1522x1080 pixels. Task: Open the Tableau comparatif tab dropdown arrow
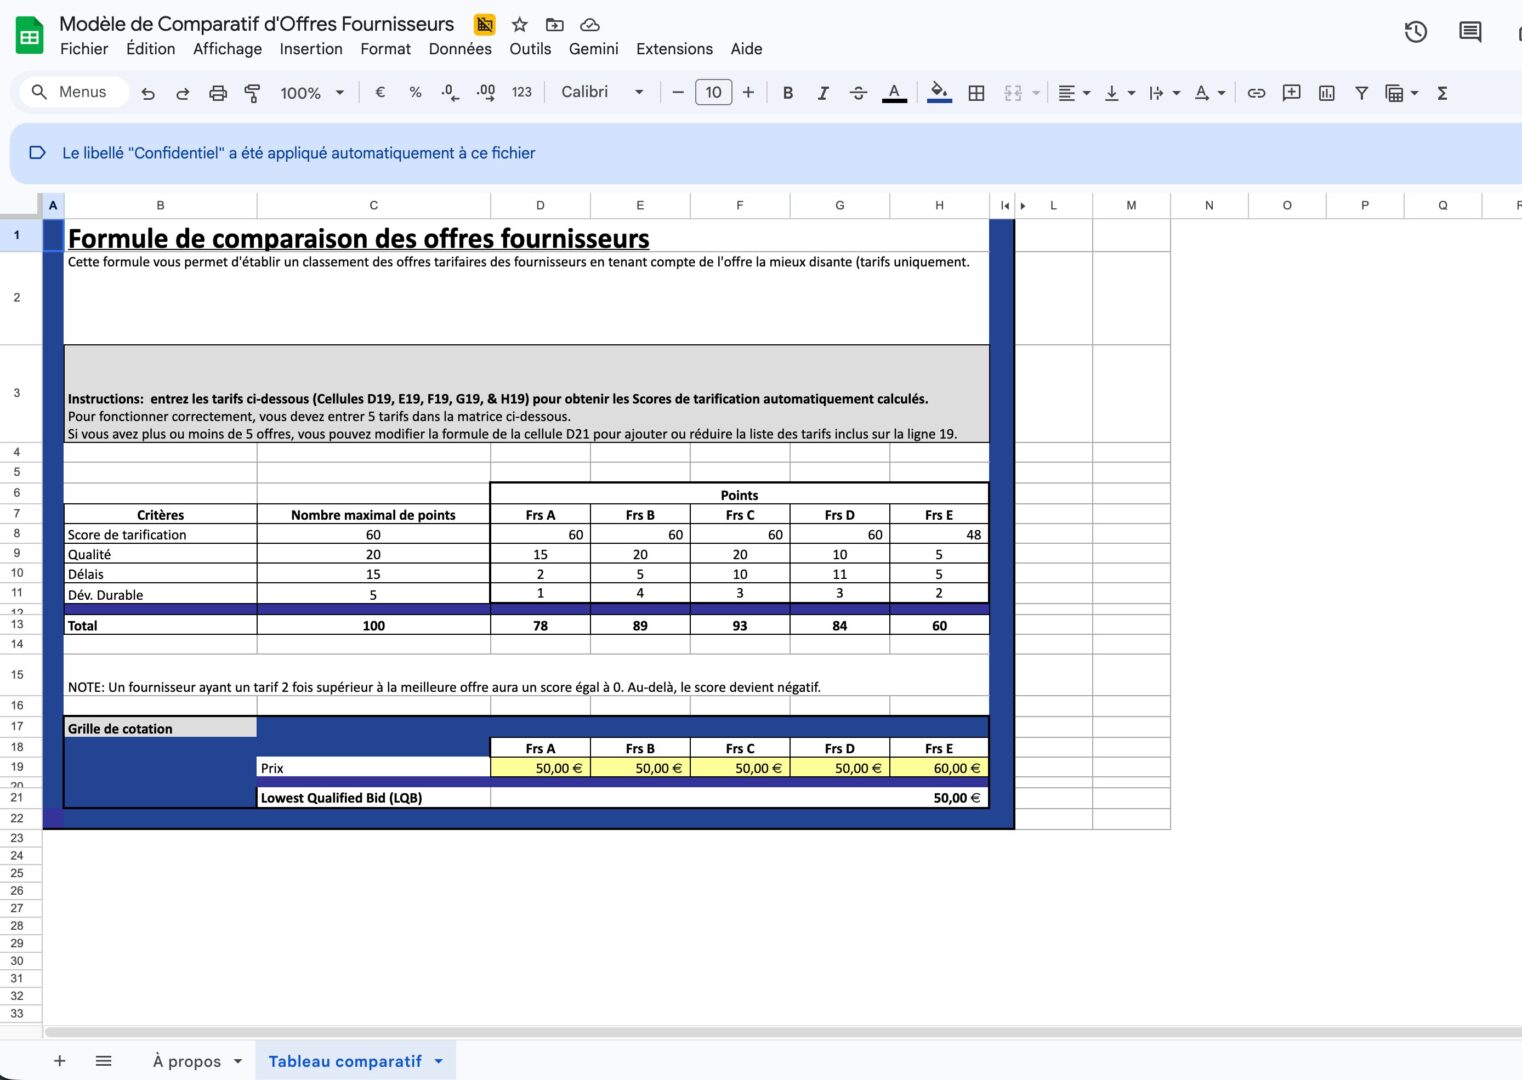tap(438, 1062)
